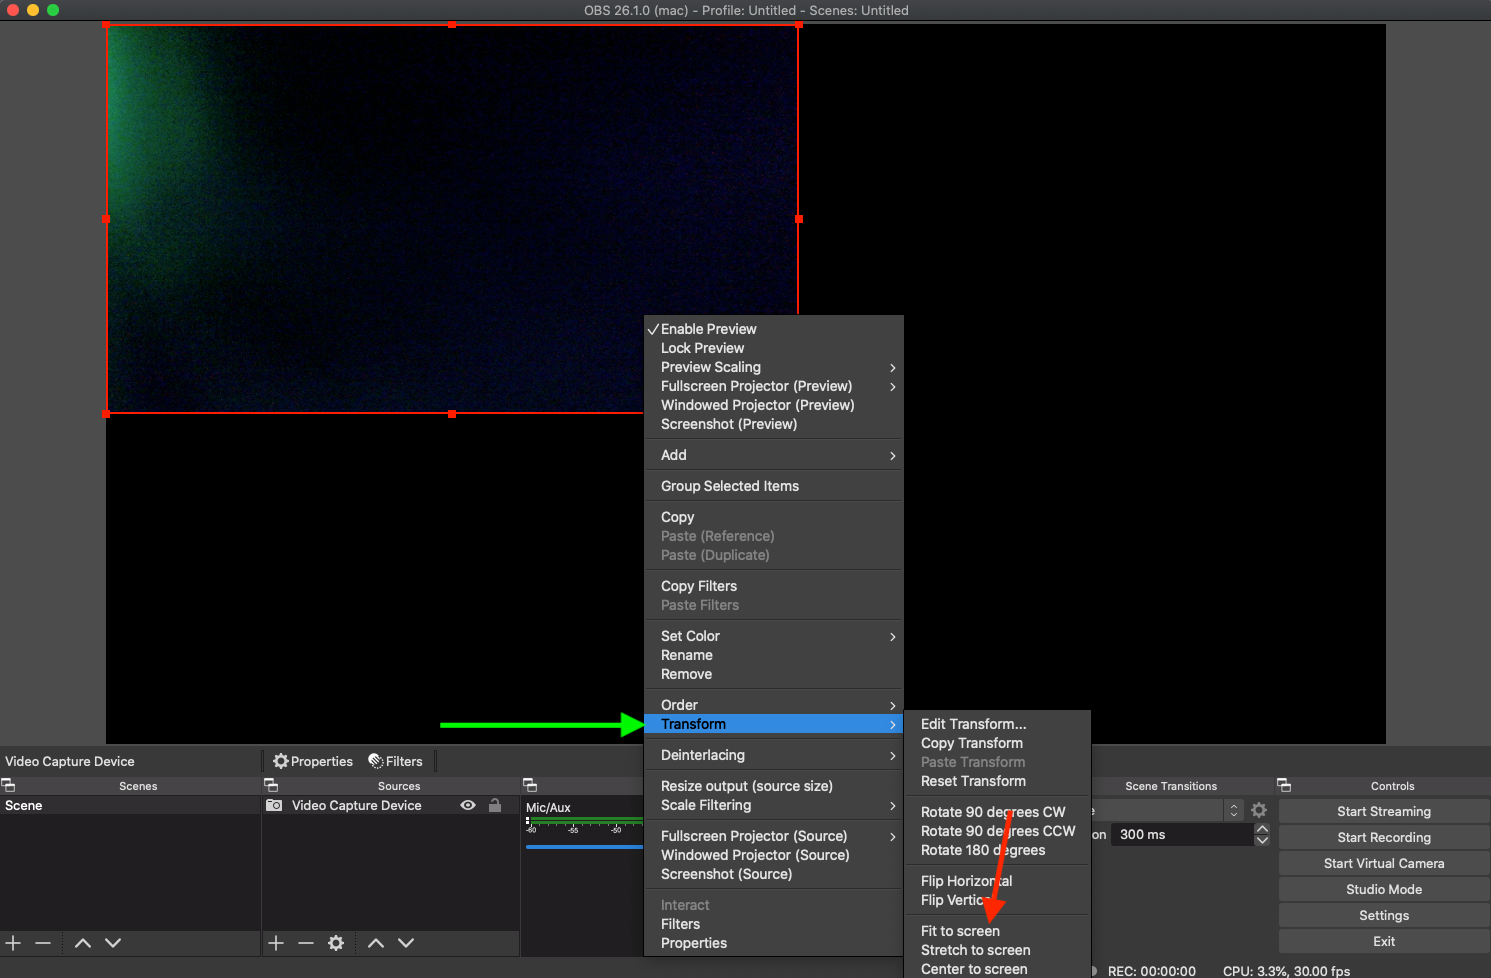Image resolution: width=1491 pixels, height=978 pixels.
Task: Open Settings from the Controls panel
Action: (x=1383, y=915)
